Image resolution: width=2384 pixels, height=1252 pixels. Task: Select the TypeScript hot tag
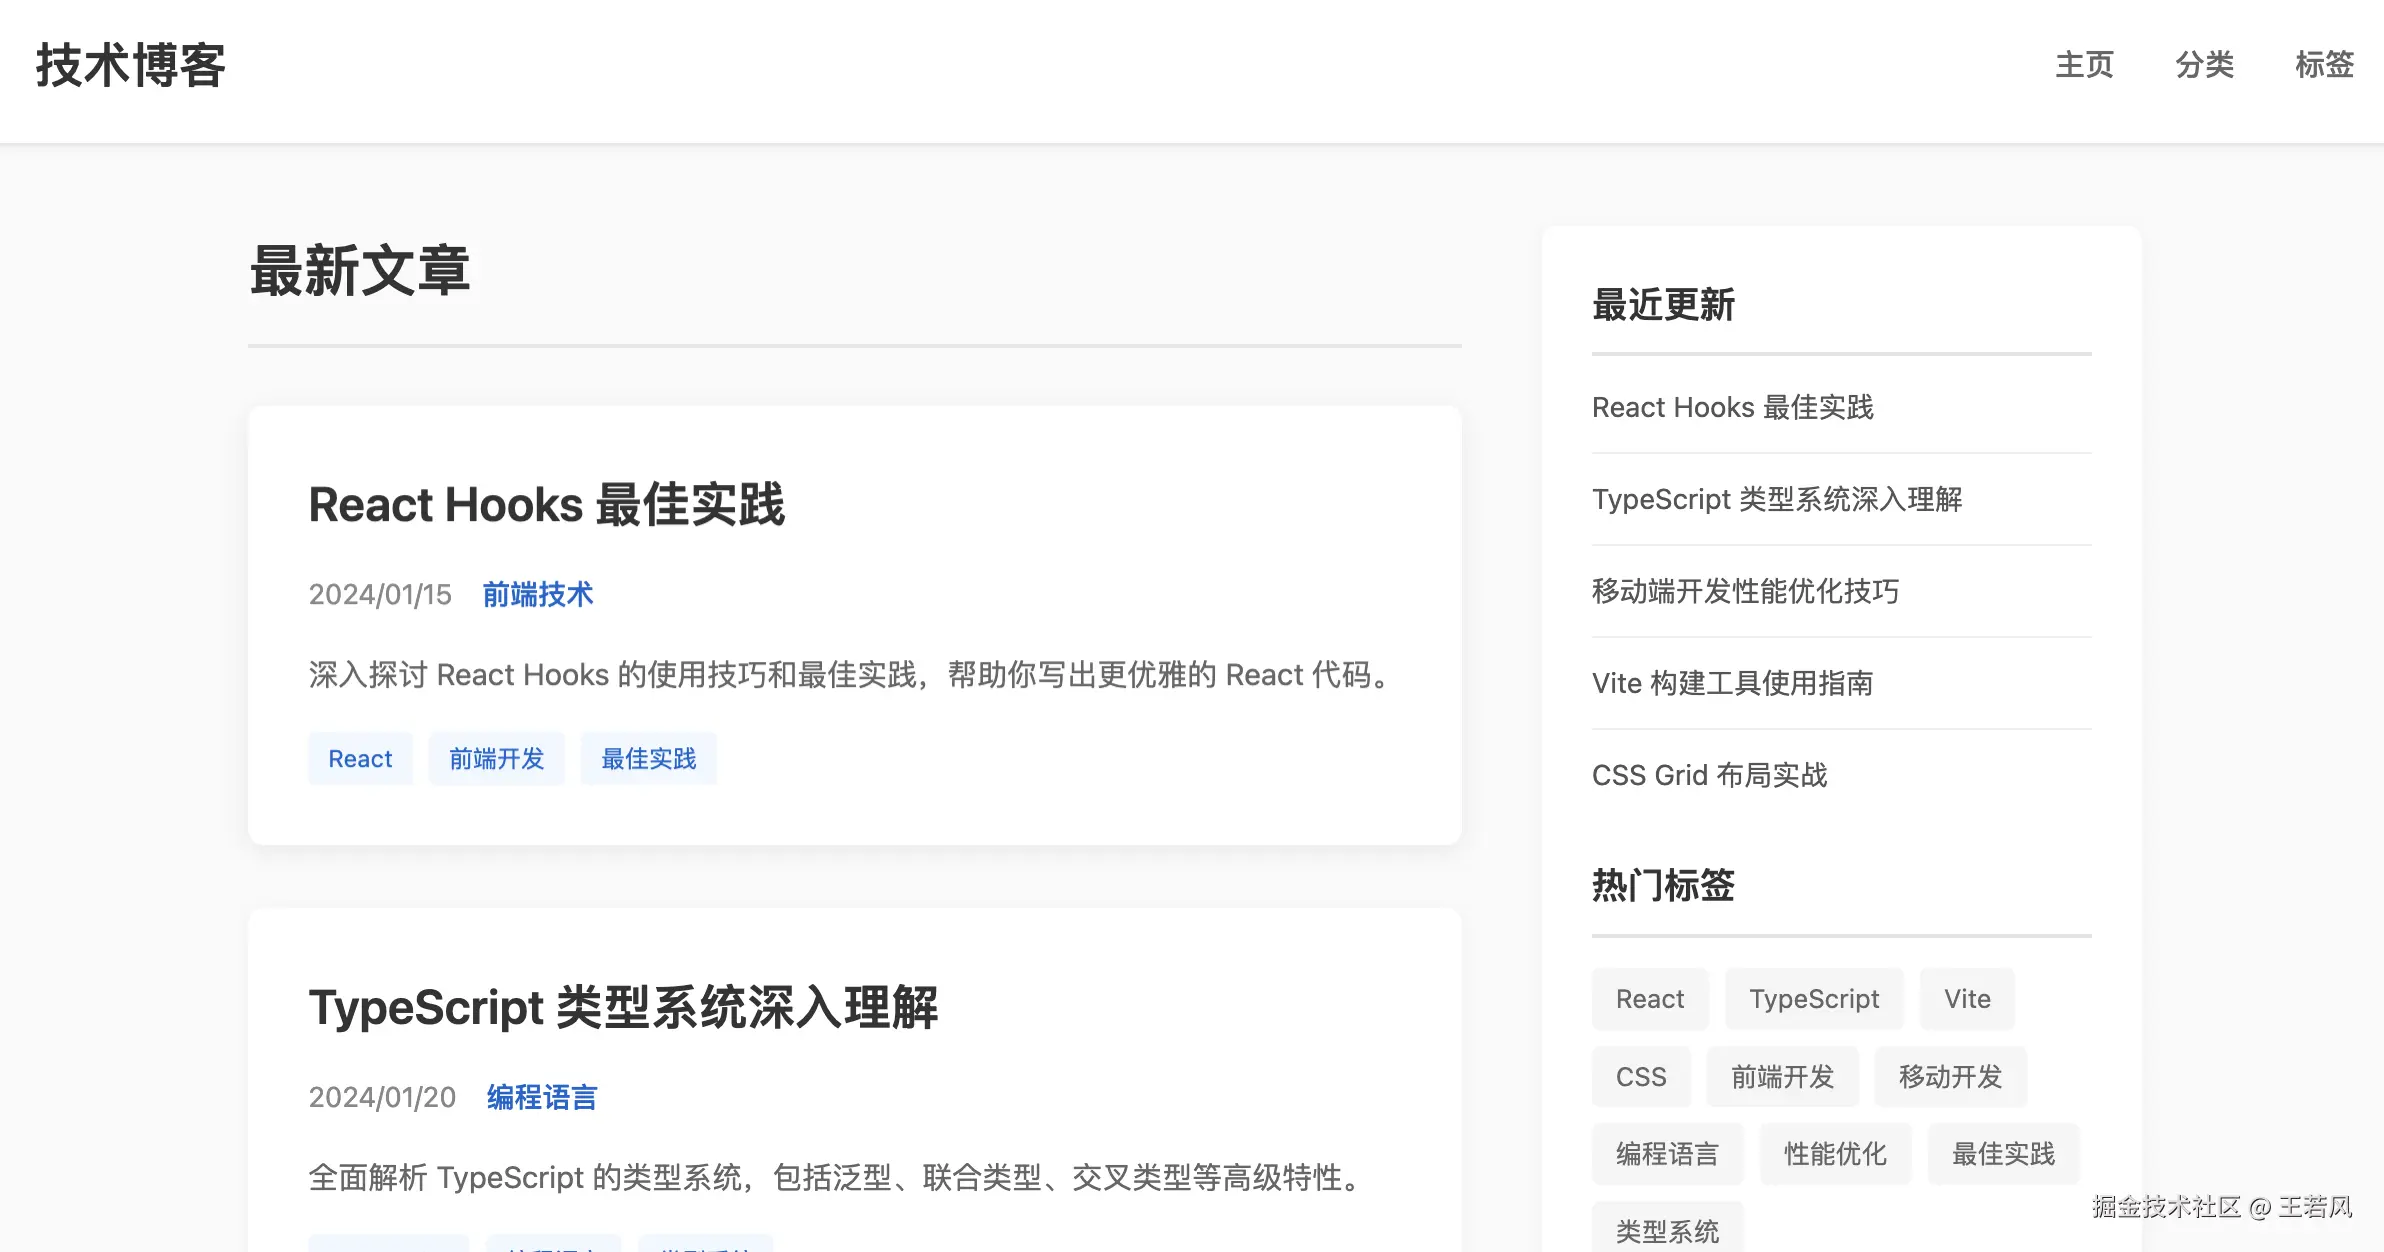[1814, 999]
